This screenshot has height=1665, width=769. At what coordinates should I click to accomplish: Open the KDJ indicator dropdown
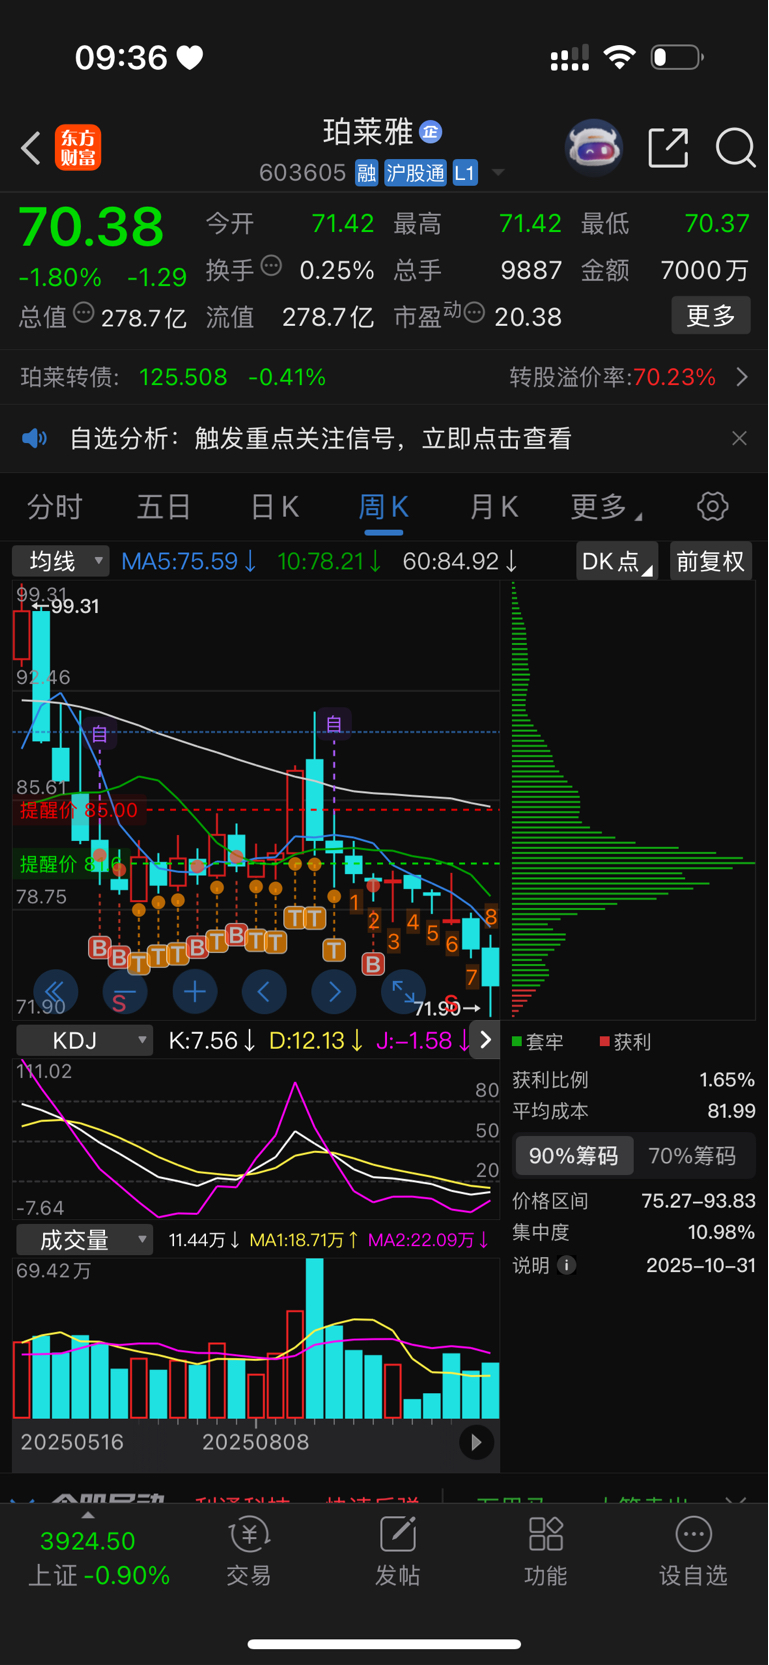(84, 1041)
